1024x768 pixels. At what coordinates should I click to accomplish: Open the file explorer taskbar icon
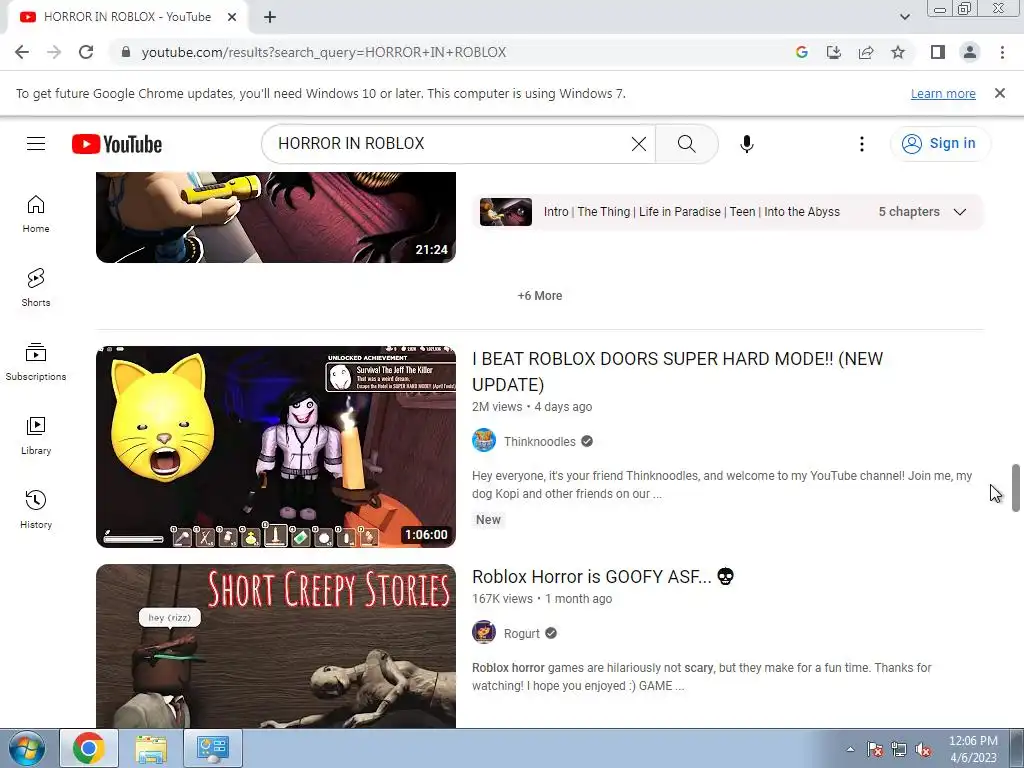(x=151, y=748)
